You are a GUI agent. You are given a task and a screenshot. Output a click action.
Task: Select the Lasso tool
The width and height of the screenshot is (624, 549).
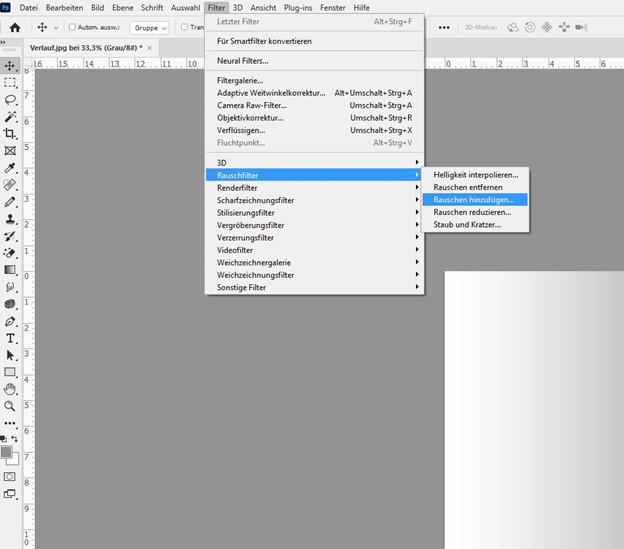(10, 99)
